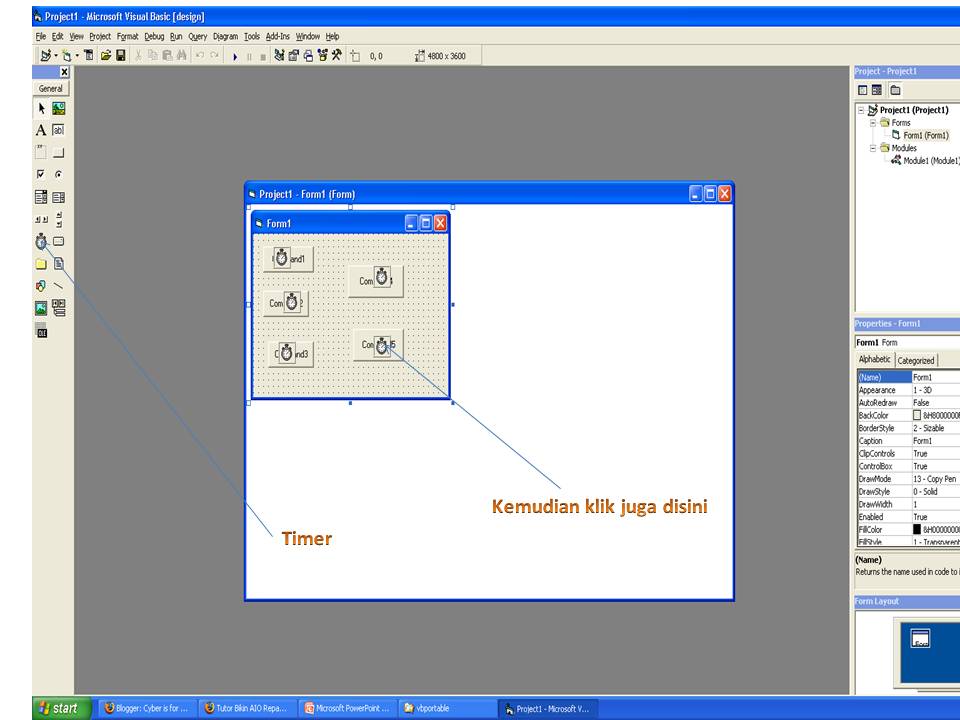Click the Save Project toolbar icon
The height and width of the screenshot is (720, 960).
click(121, 56)
